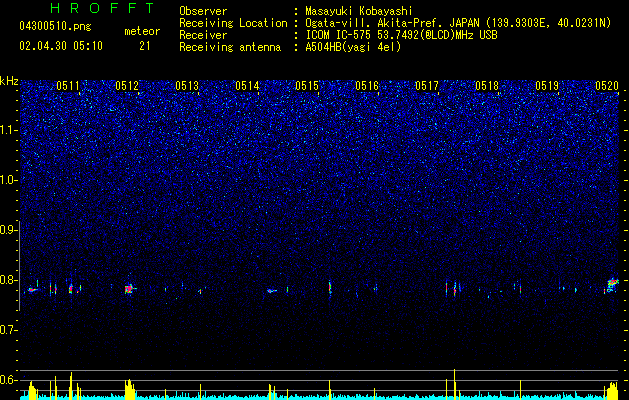Click the 0.8 frequency axis label
This screenshot has height=400, width=629.
8,280
